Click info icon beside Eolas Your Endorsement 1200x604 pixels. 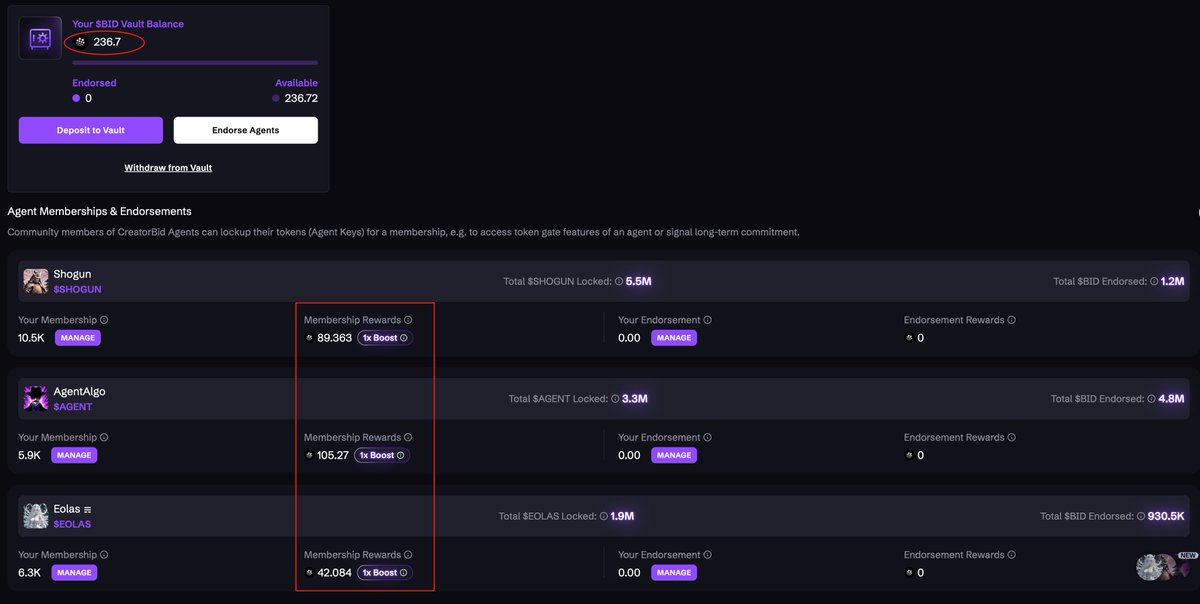coord(708,554)
